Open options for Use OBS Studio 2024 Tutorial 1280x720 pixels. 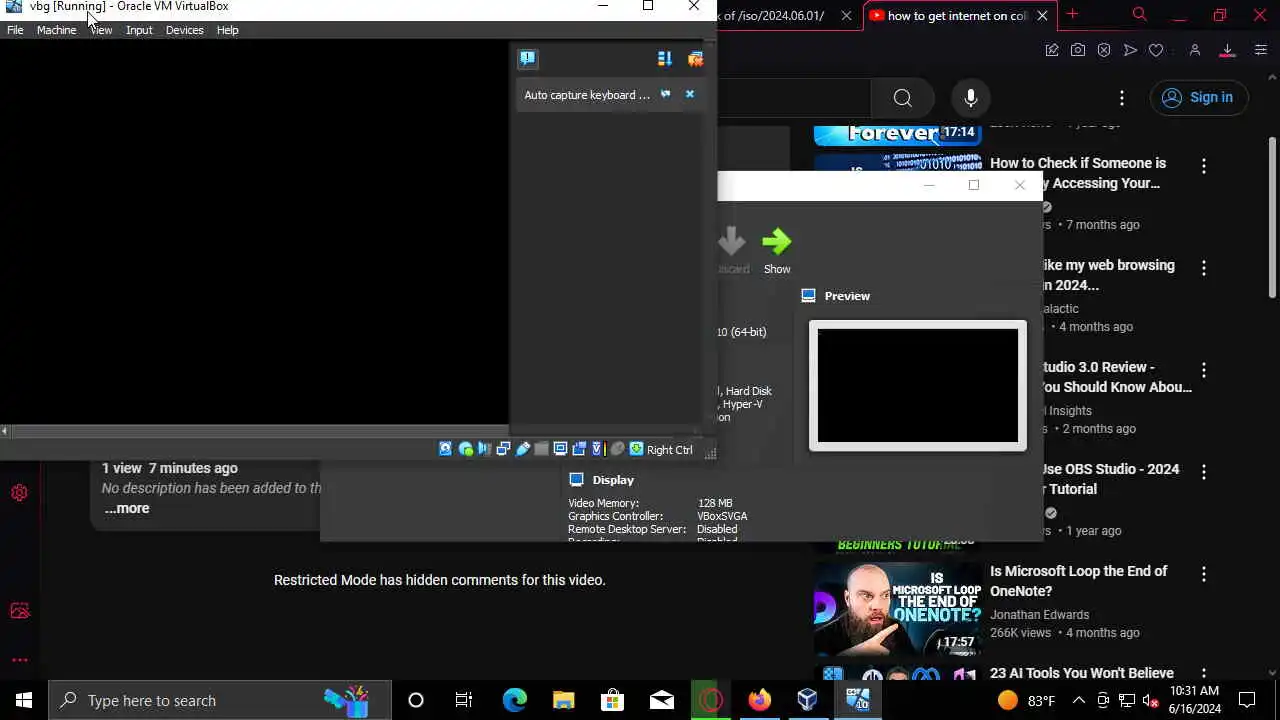click(x=1204, y=472)
